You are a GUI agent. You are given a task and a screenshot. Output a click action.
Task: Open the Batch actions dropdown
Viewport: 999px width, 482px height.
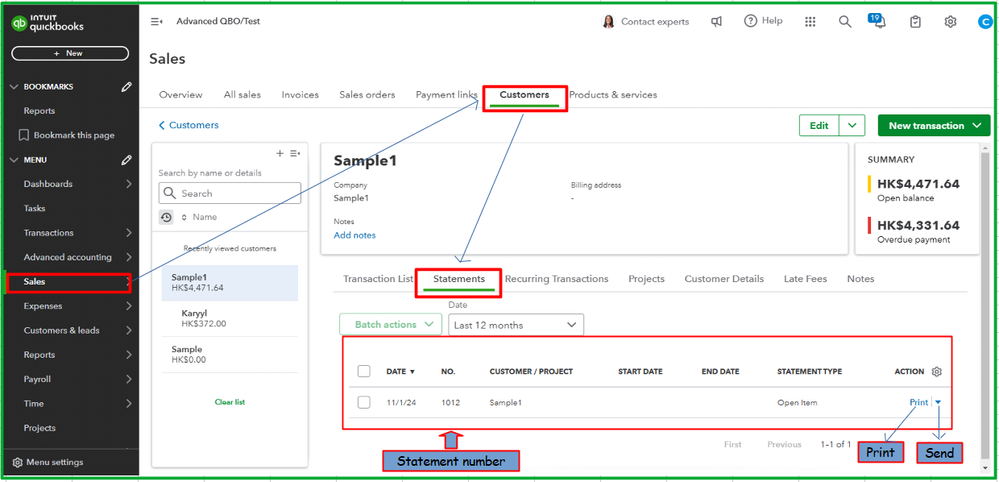[x=391, y=324]
